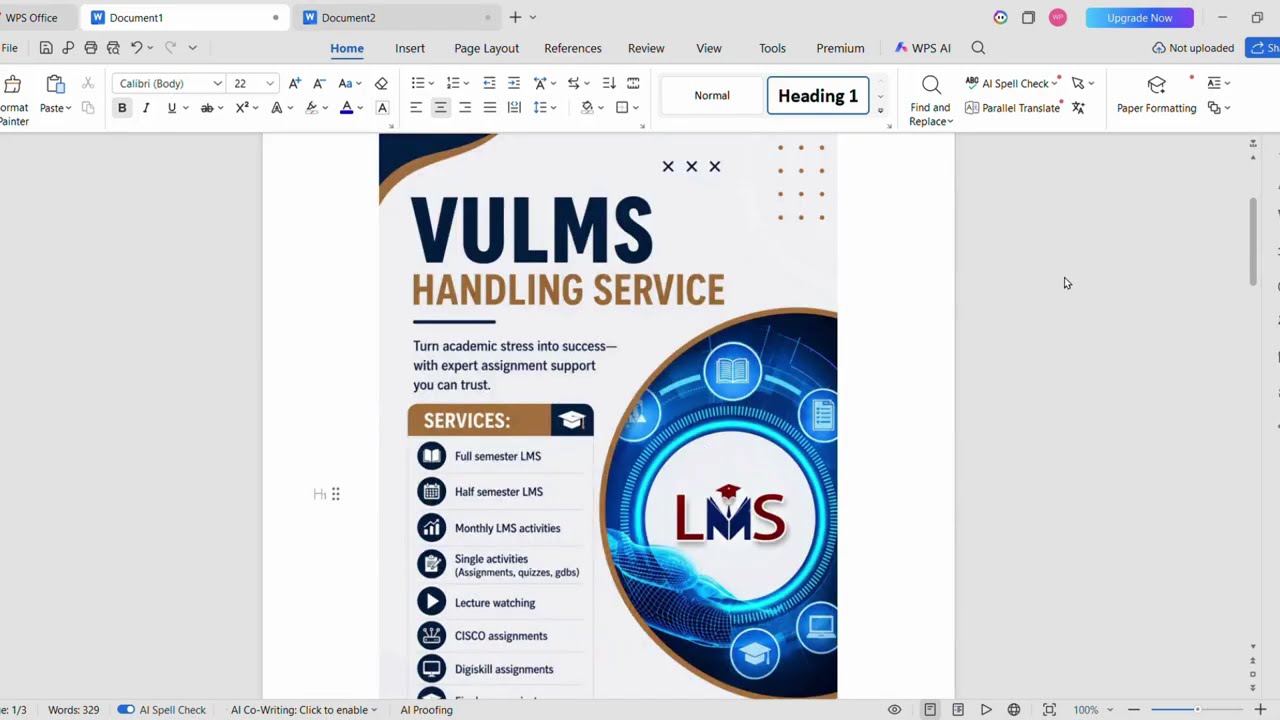Expand the styles gallery arrow

[x=880, y=109]
